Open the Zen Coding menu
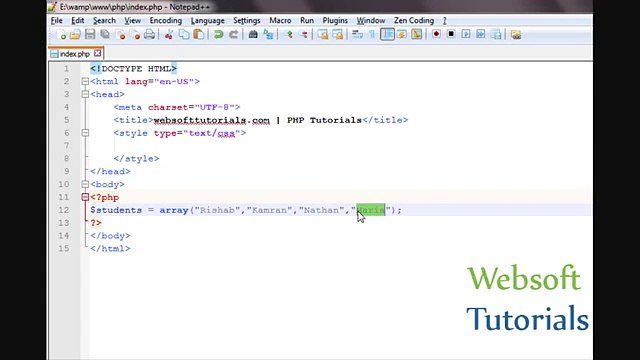Image resolution: width=640 pixels, height=360 pixels. pos(413,20)
